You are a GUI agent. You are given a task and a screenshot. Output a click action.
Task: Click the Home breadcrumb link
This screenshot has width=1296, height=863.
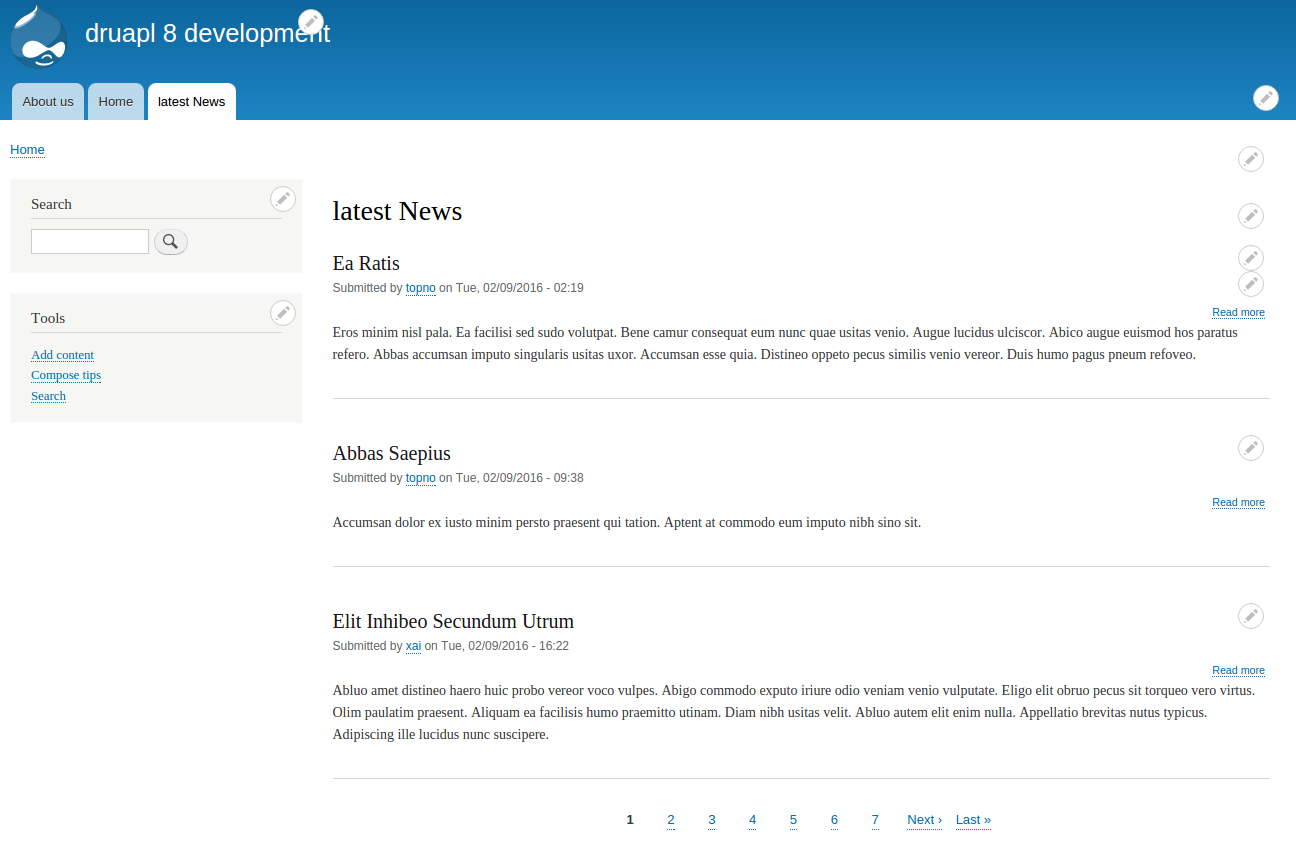(x=27, y=150)
